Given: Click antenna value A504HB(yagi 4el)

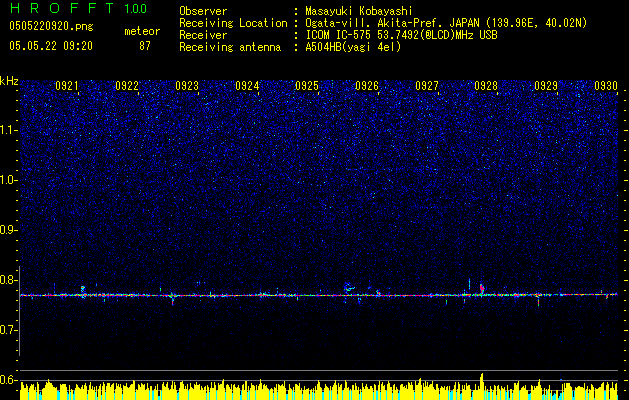Looking at the screenshot, I should (353, 47).
